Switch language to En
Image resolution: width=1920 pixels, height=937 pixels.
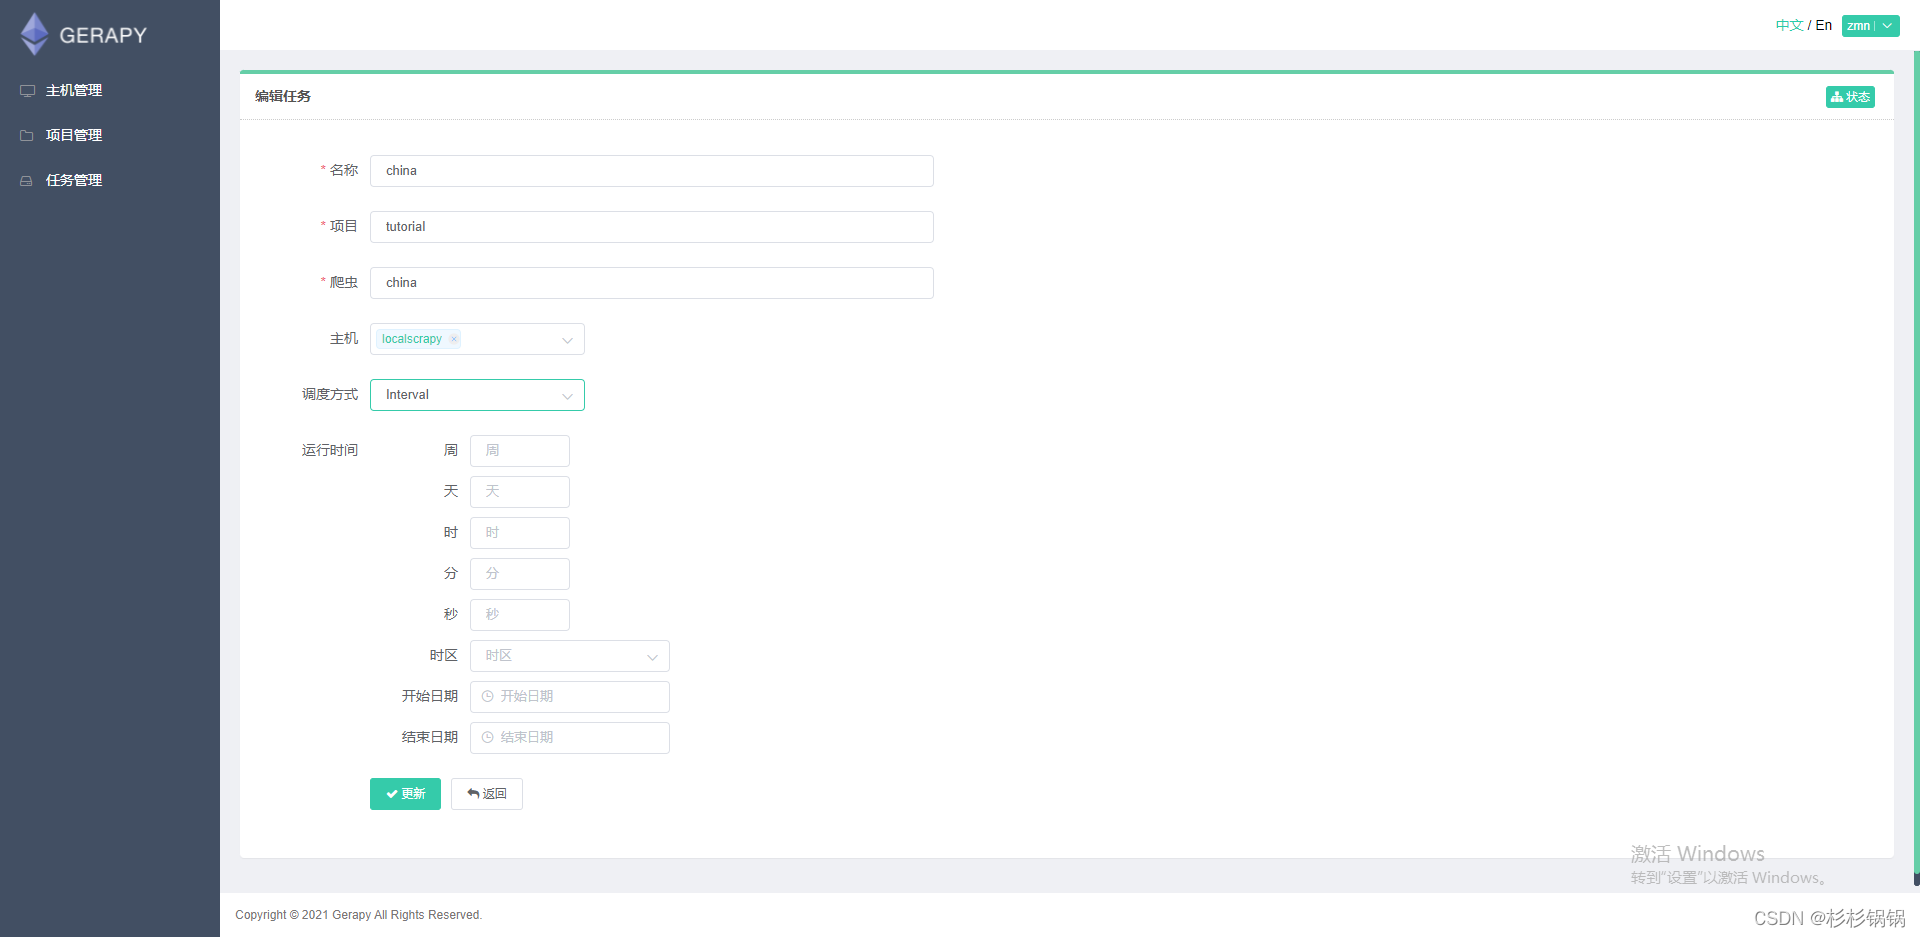coord(1824,26)
